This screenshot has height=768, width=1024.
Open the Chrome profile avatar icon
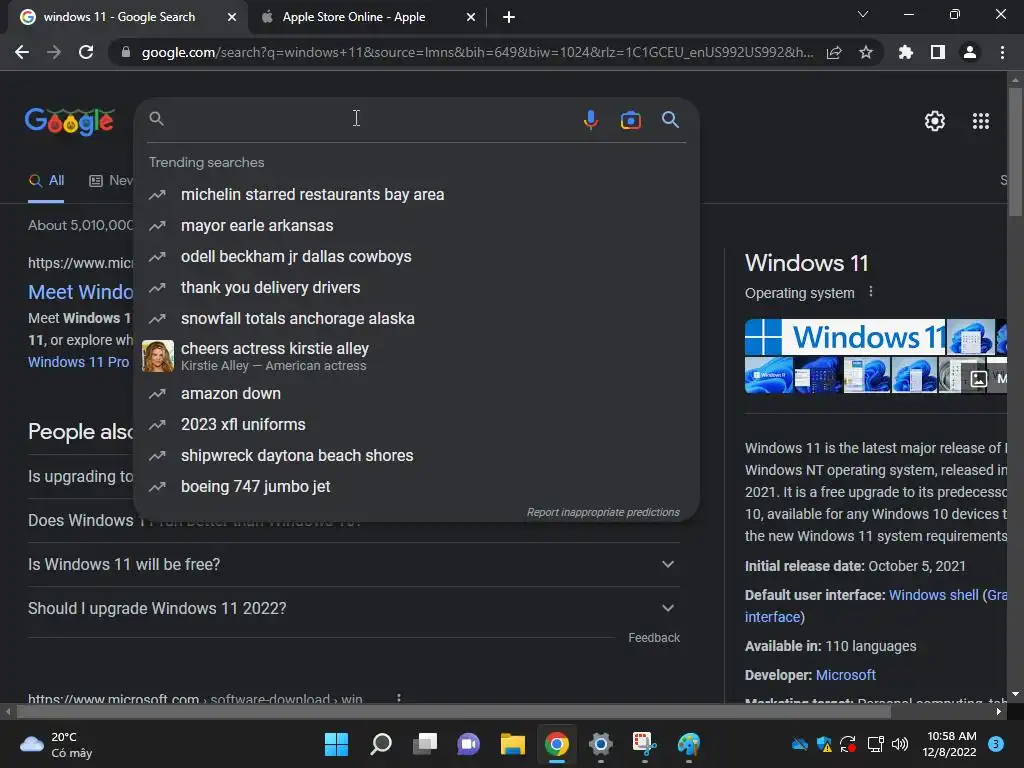pos(970,52)
